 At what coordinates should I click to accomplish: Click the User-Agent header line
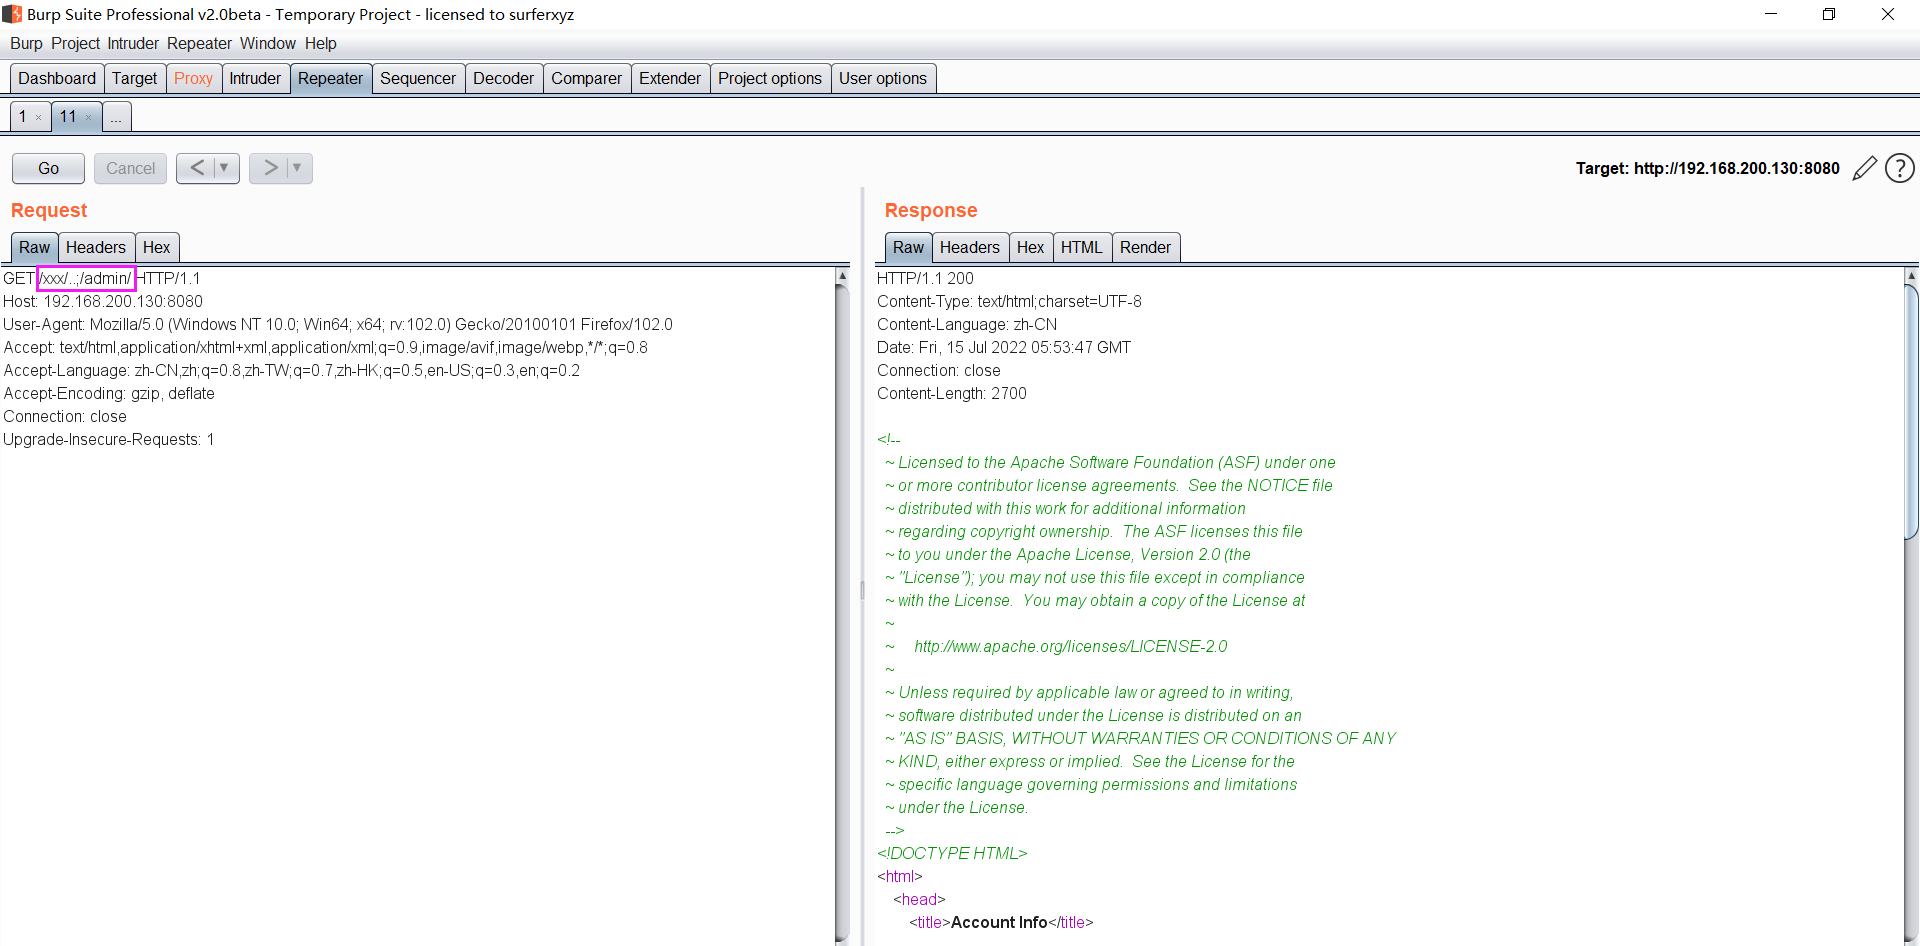tap(338, 324)
